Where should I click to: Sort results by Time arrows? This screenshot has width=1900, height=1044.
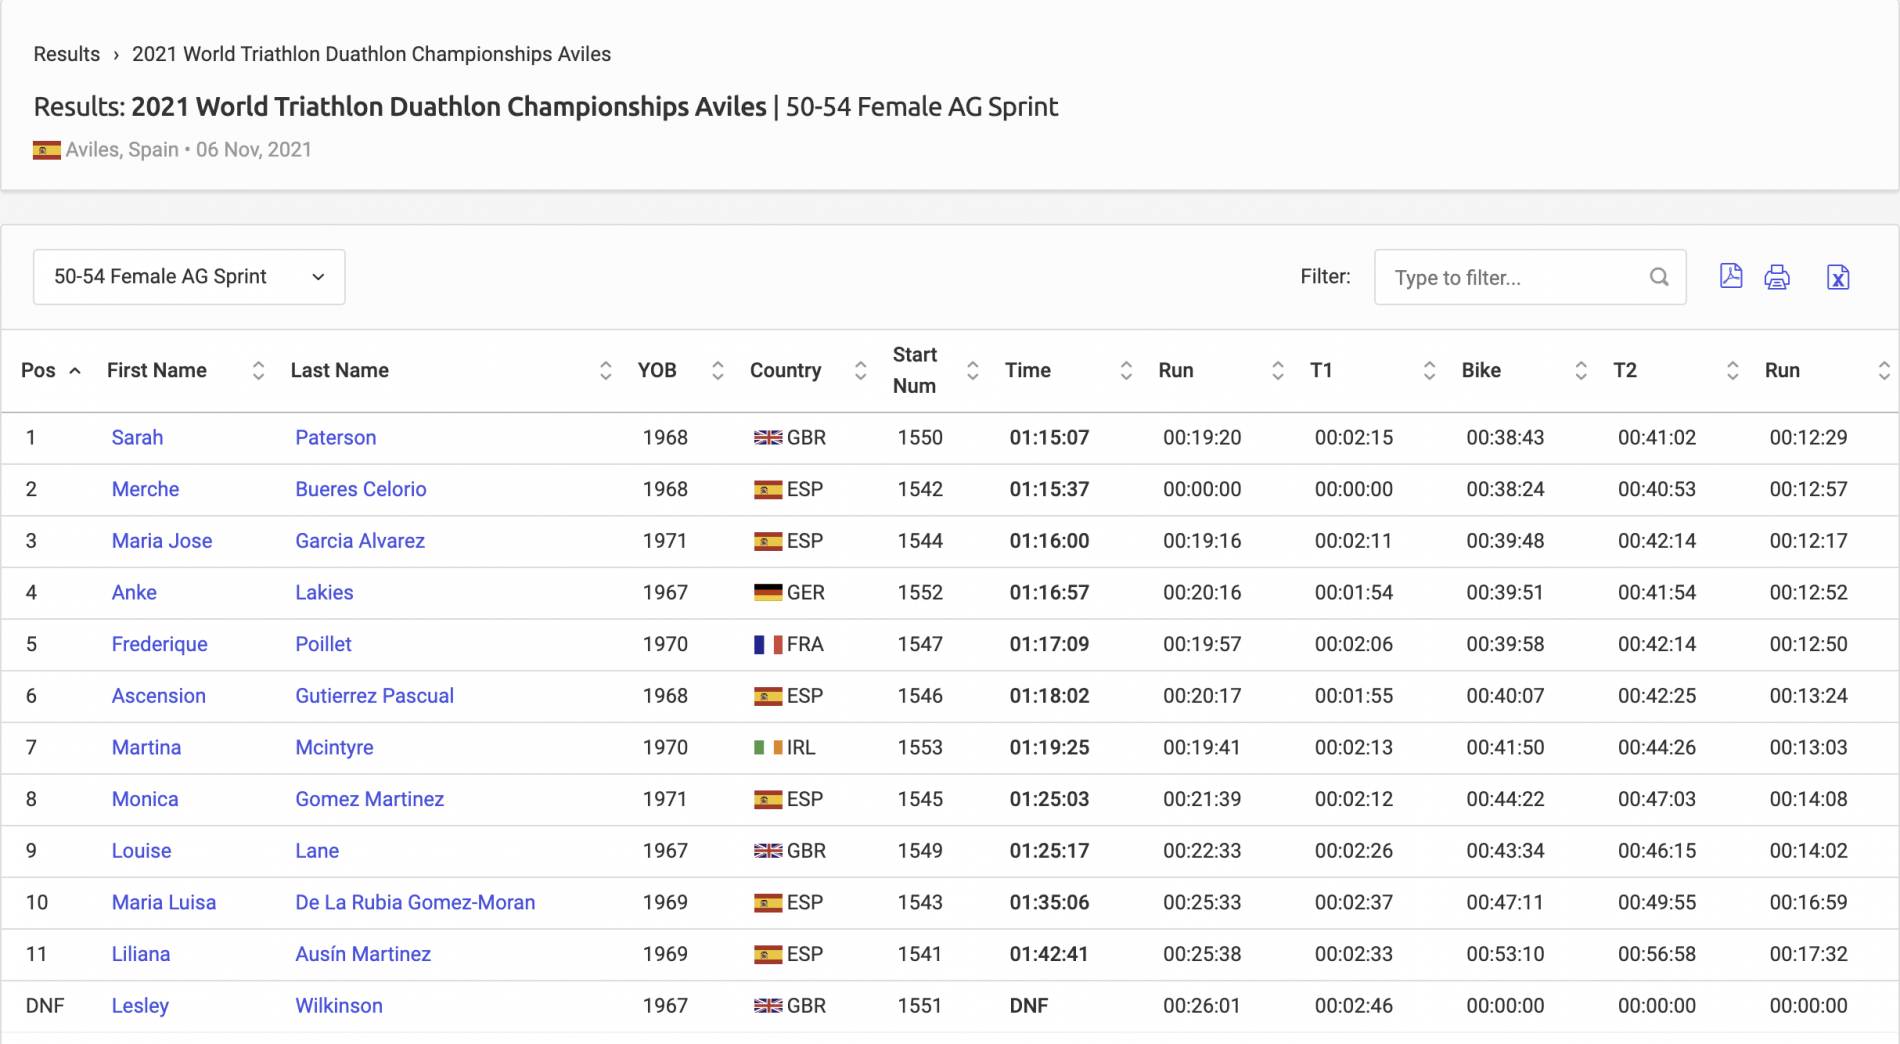pyautogui.click(x=1125, y=371)
